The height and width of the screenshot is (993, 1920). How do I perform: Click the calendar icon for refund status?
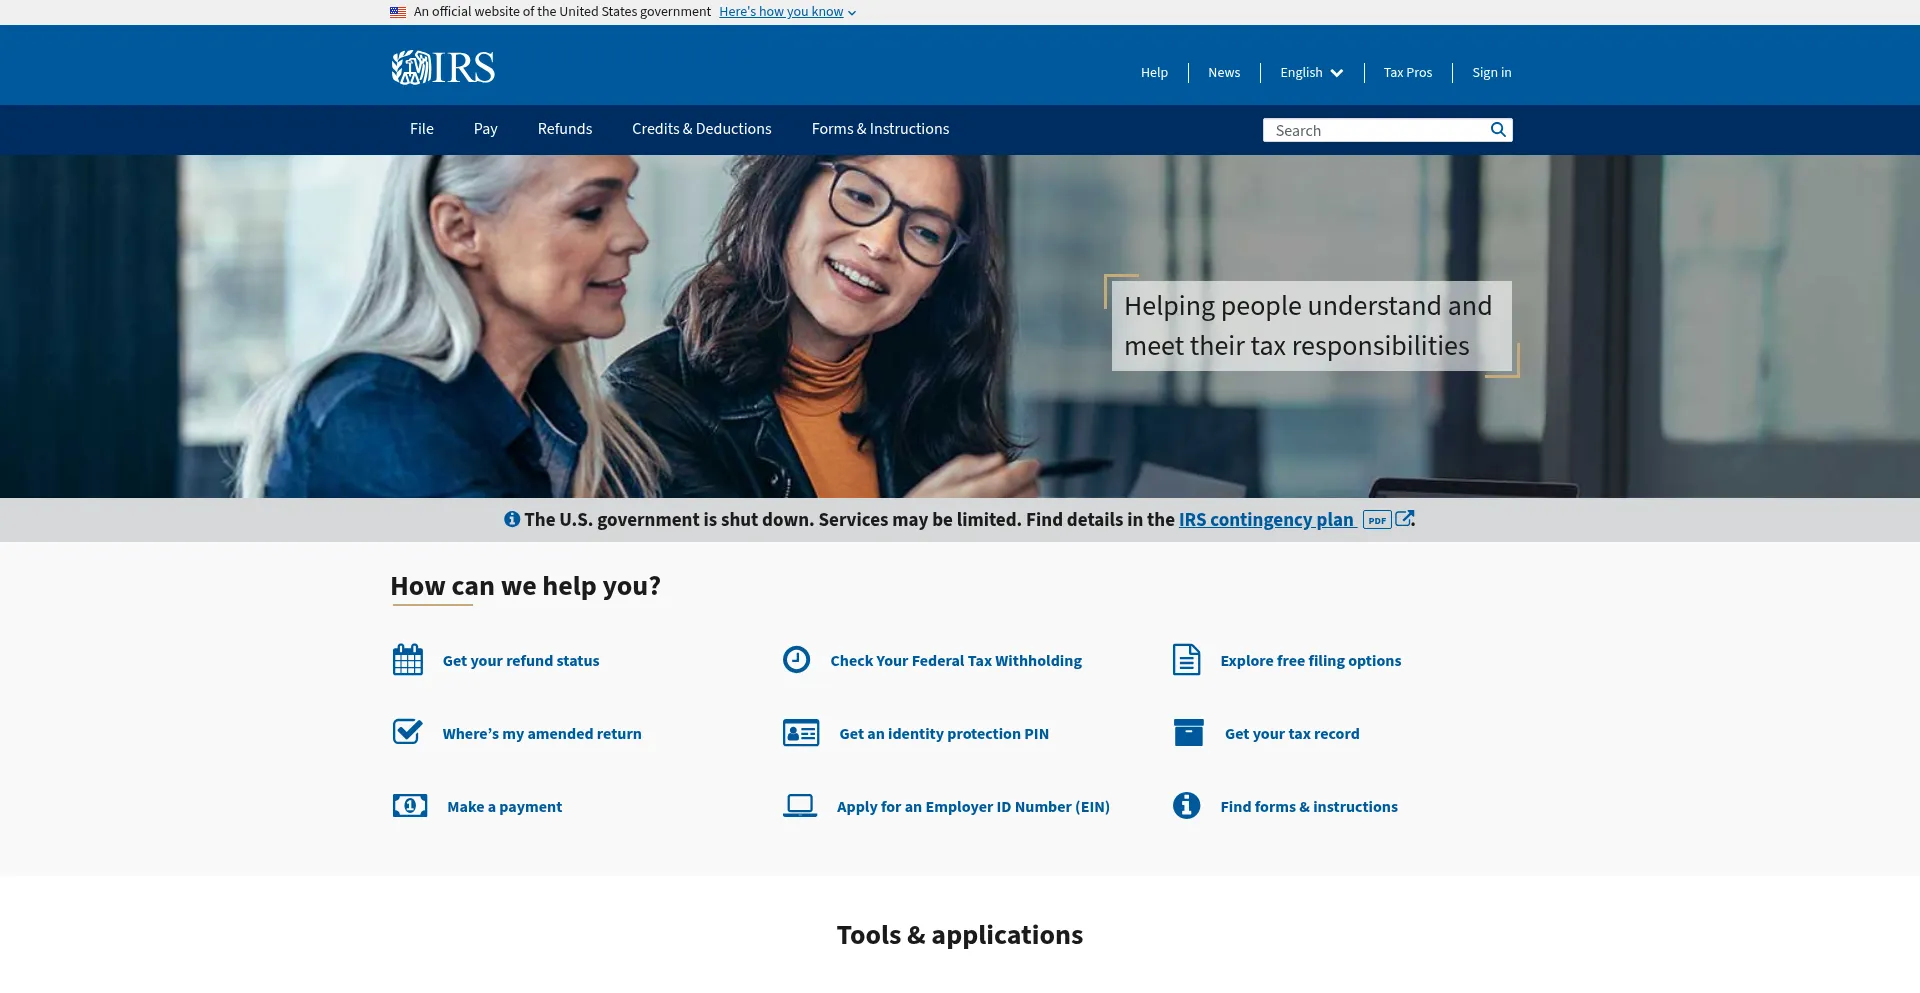click(408, 660)
